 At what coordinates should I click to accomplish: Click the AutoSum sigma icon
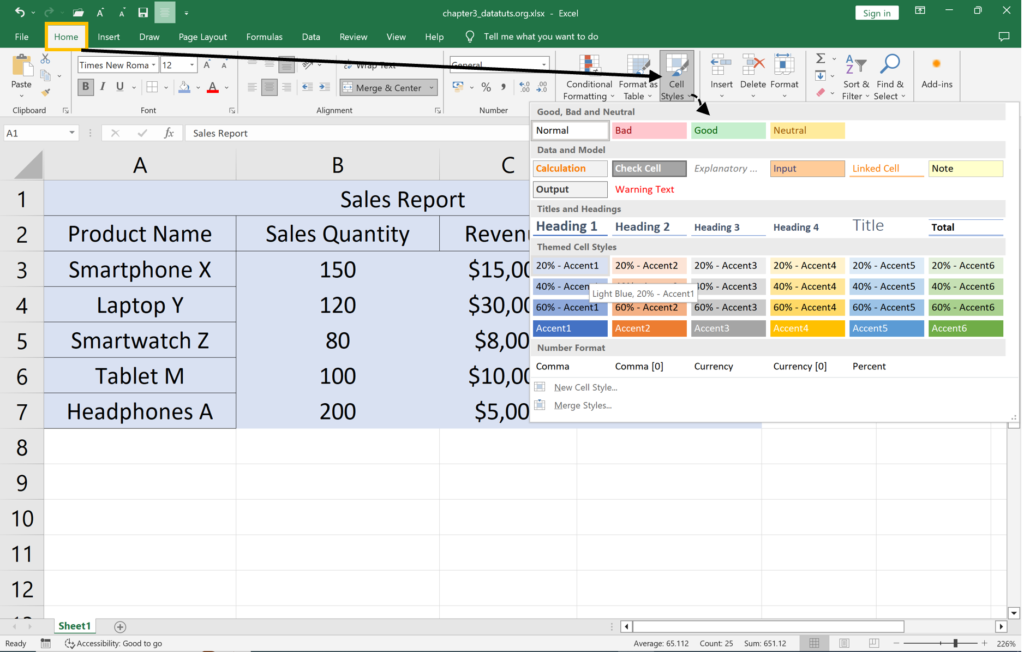820,59
